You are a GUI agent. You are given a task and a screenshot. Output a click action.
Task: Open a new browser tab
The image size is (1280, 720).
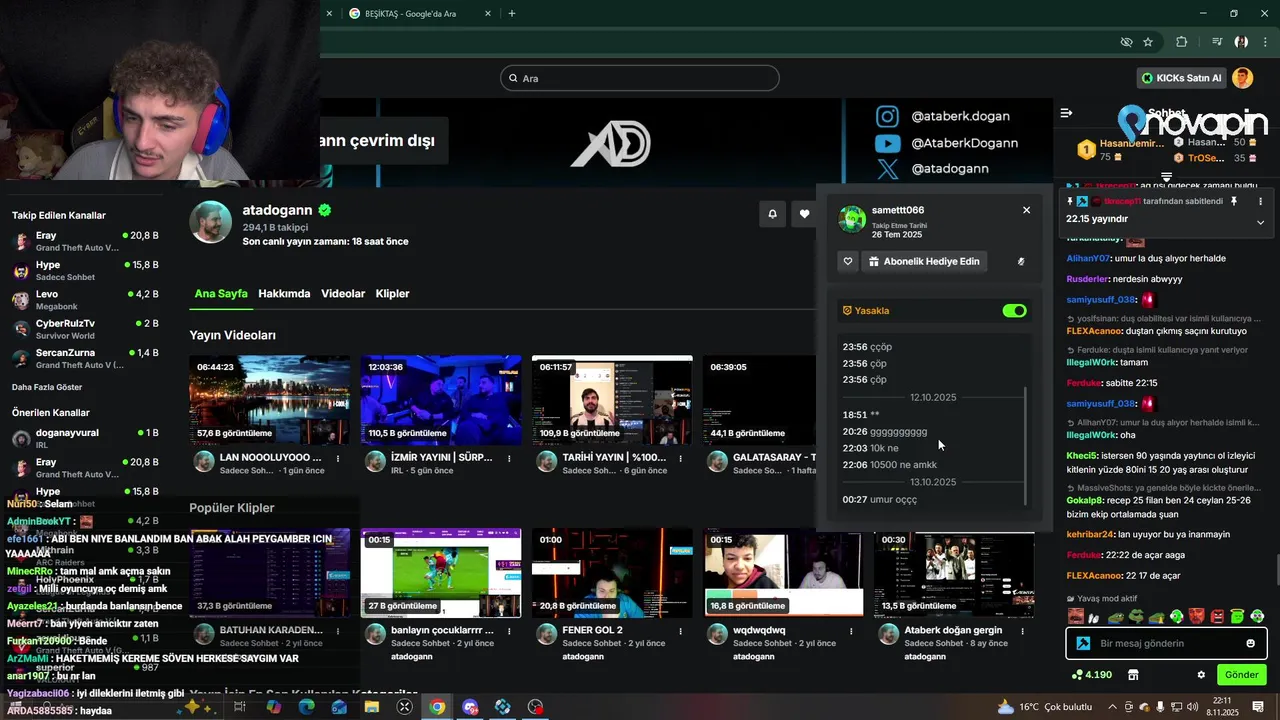tap(512, 14)
